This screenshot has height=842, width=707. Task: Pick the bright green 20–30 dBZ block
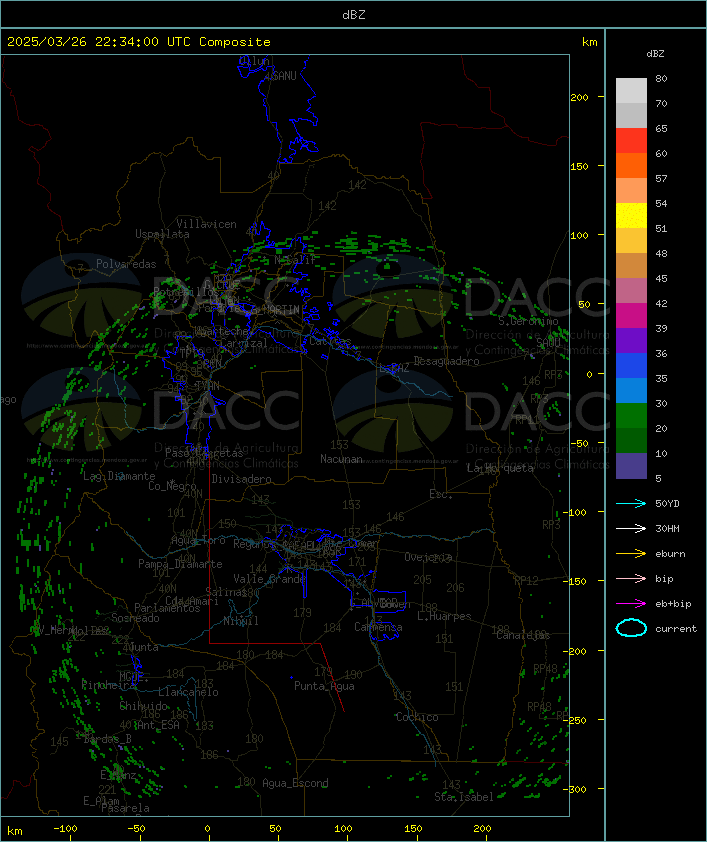(631, 416)
